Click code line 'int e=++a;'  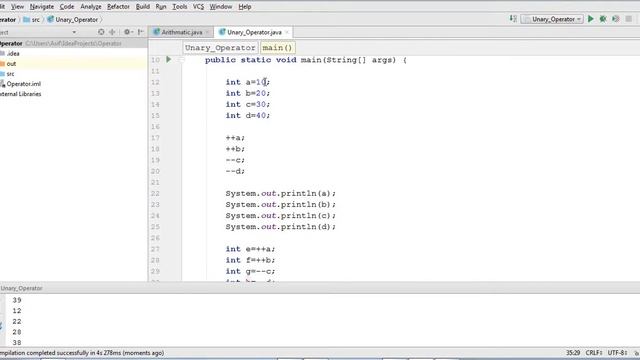pos(251,249)
